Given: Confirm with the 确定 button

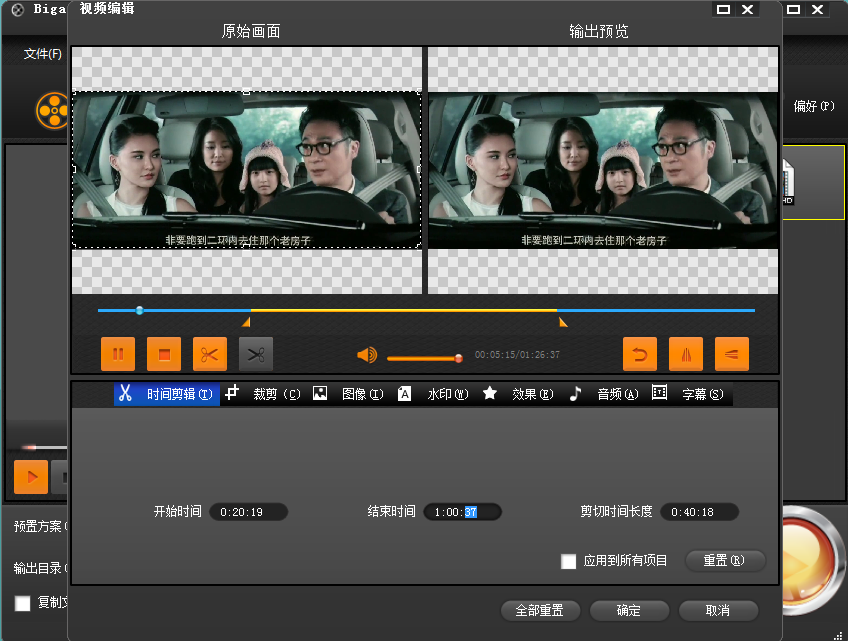Looking at the screenshot, I should click(629, 611).
